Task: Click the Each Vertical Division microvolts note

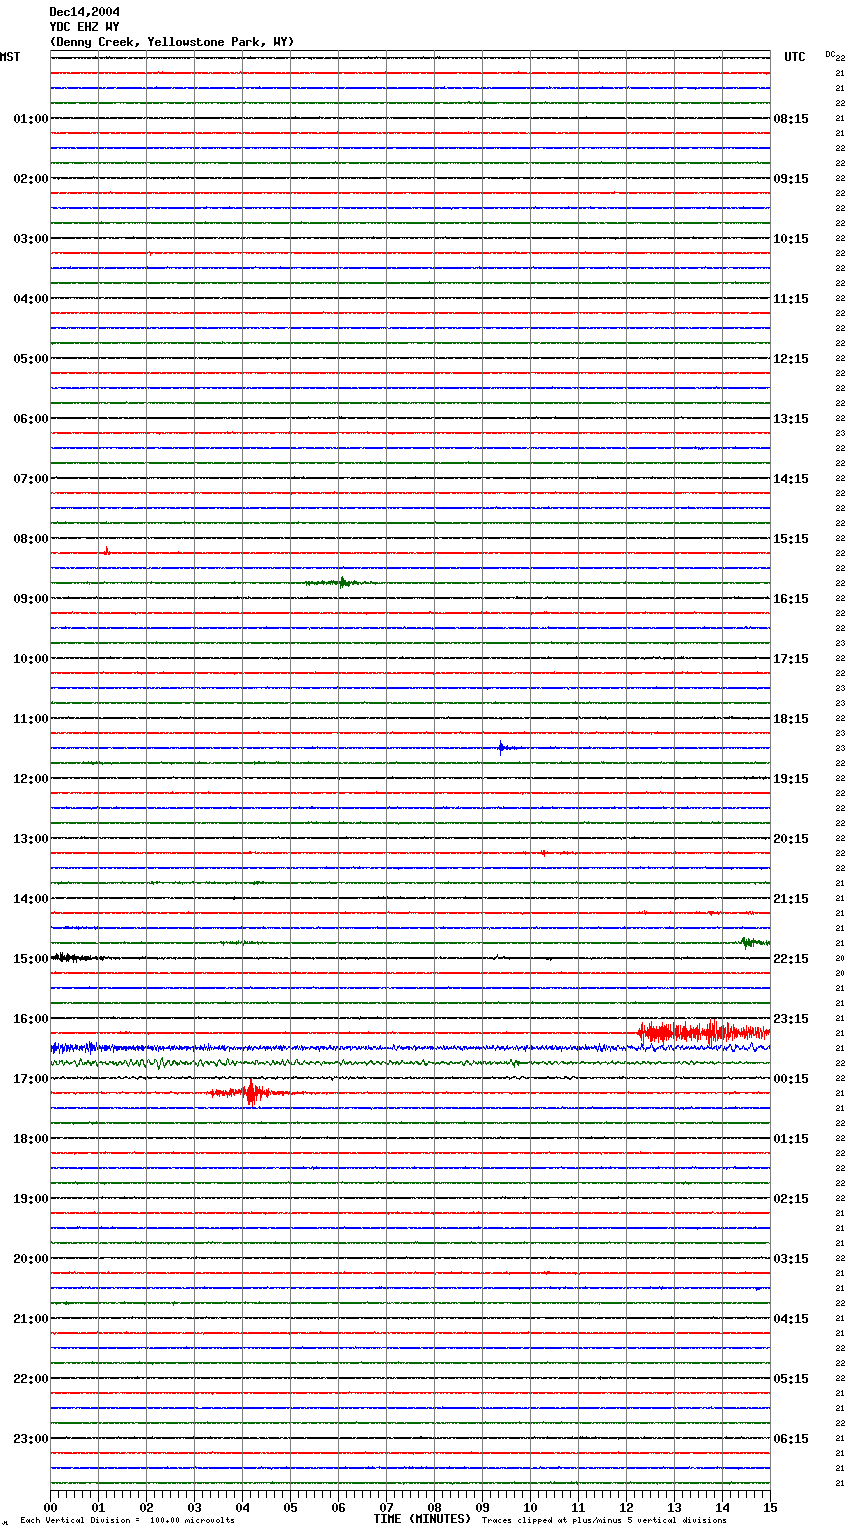Action: click(127, 1521)
